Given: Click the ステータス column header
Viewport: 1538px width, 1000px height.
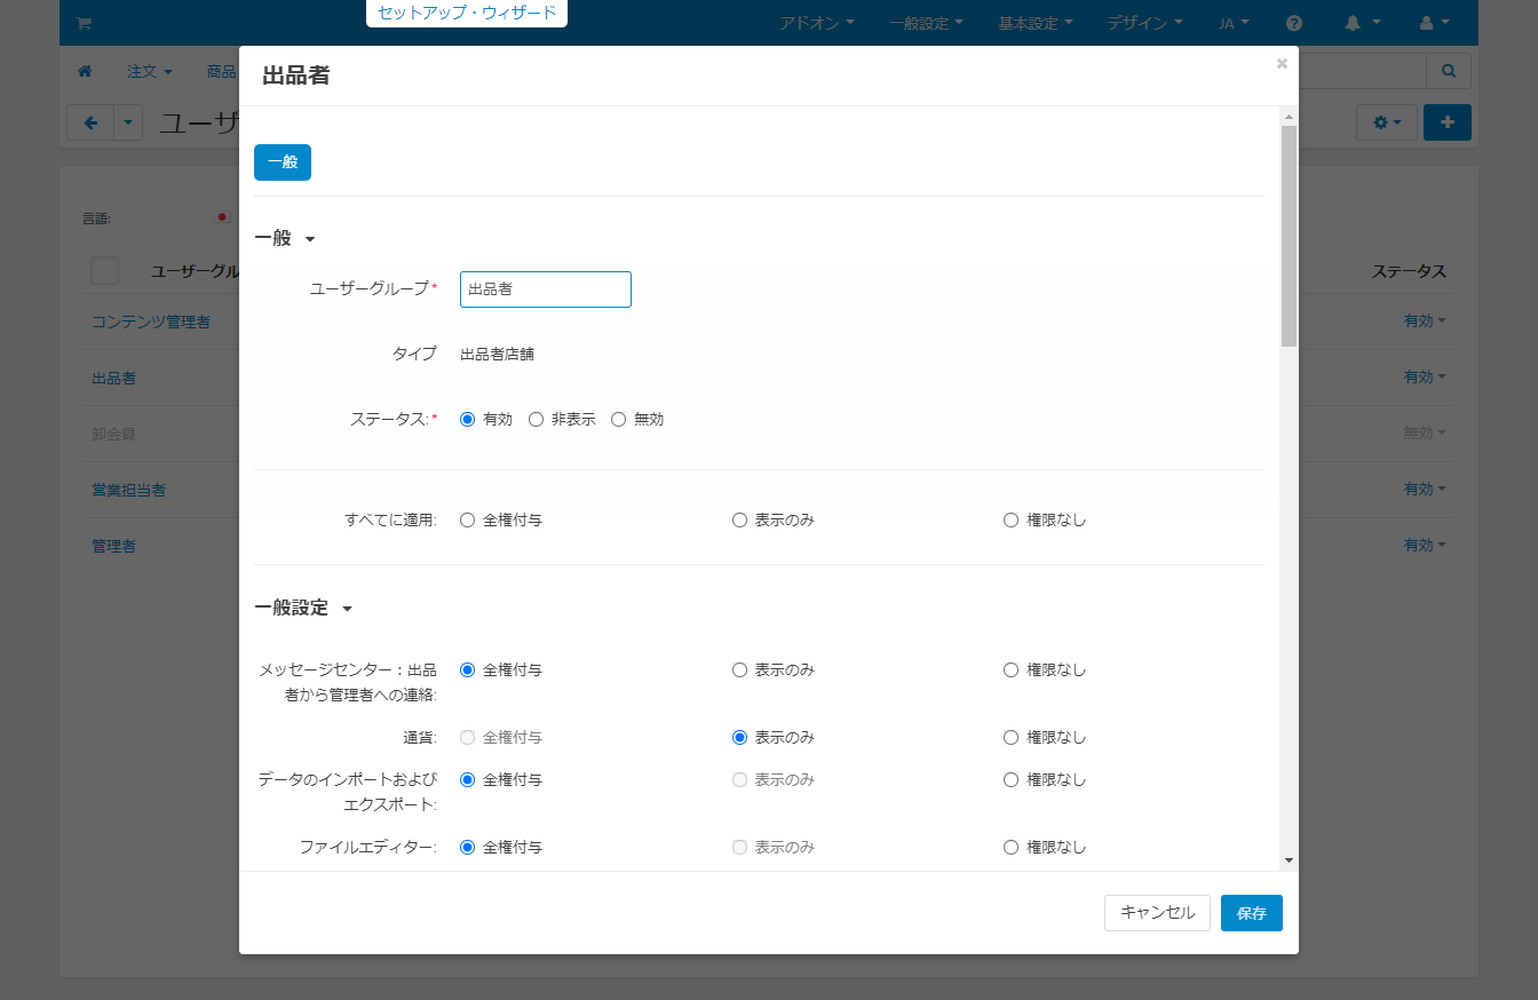Looking at the screenshot, I should point(1408,271).
